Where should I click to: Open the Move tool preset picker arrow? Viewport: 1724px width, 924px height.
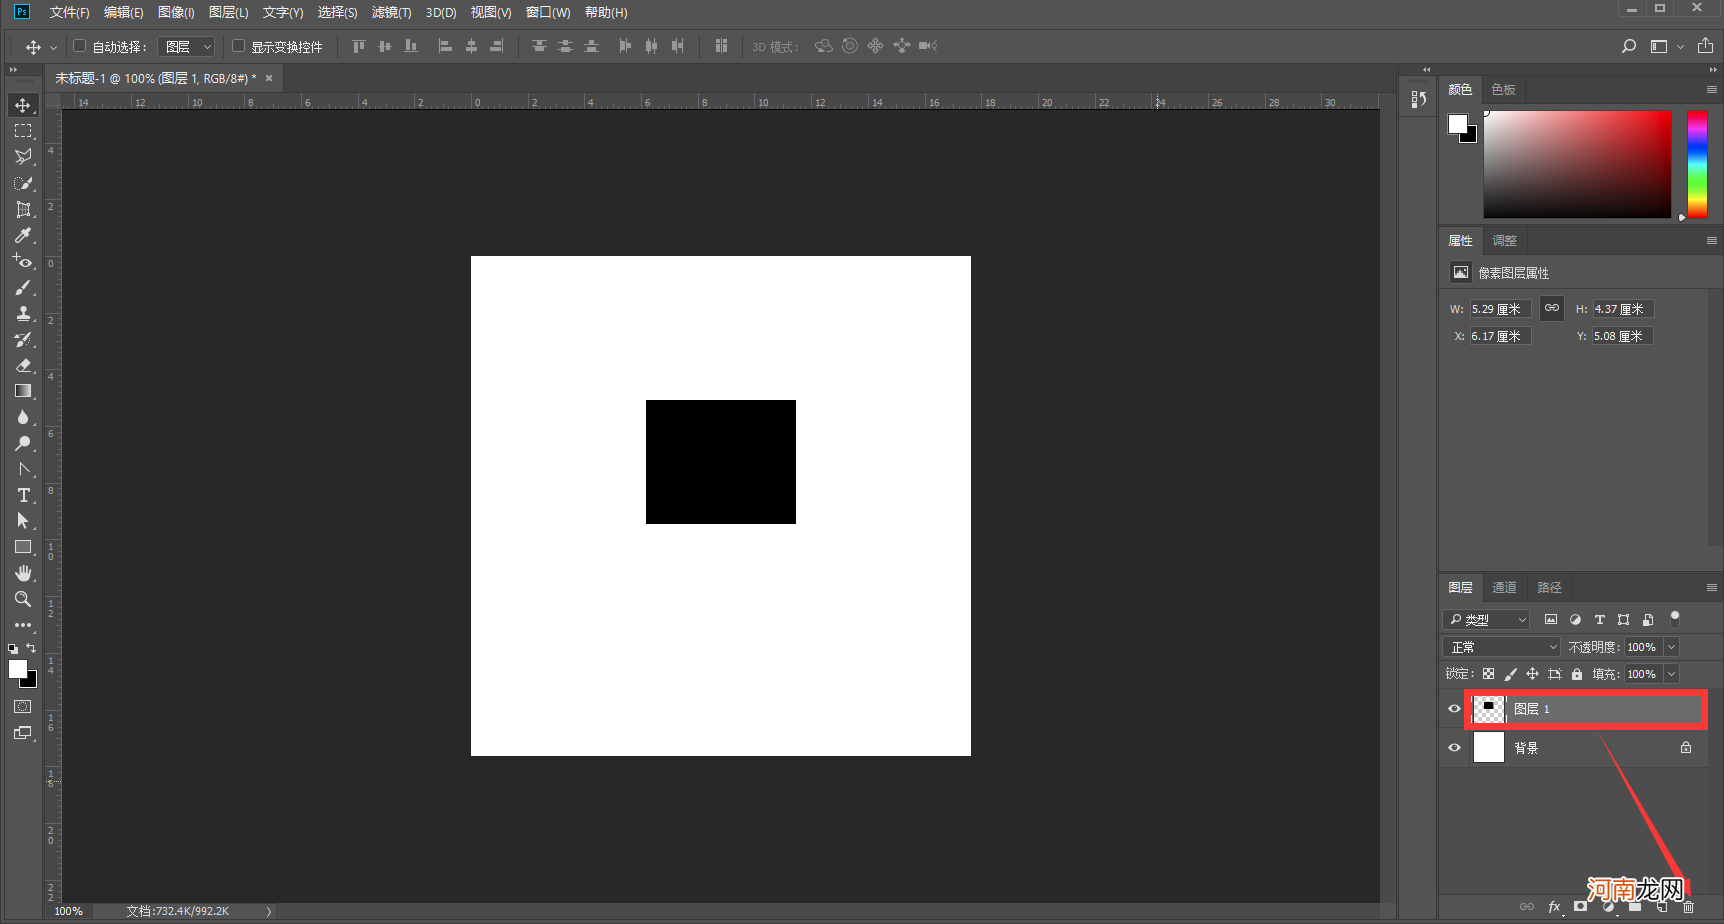[x=54, y=47]
